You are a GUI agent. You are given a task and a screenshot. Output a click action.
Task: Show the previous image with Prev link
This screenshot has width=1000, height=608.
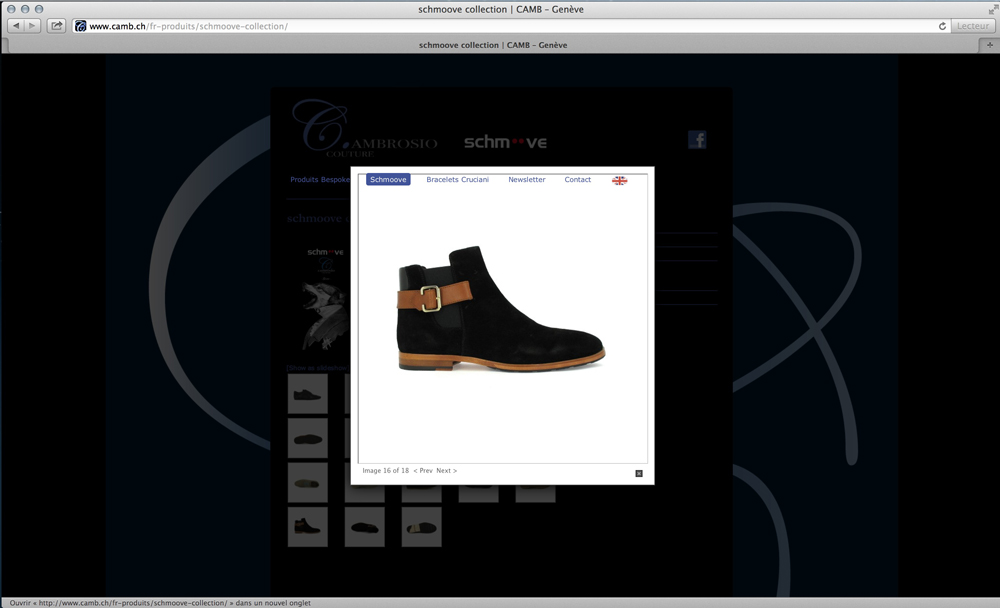click(423, 471)
